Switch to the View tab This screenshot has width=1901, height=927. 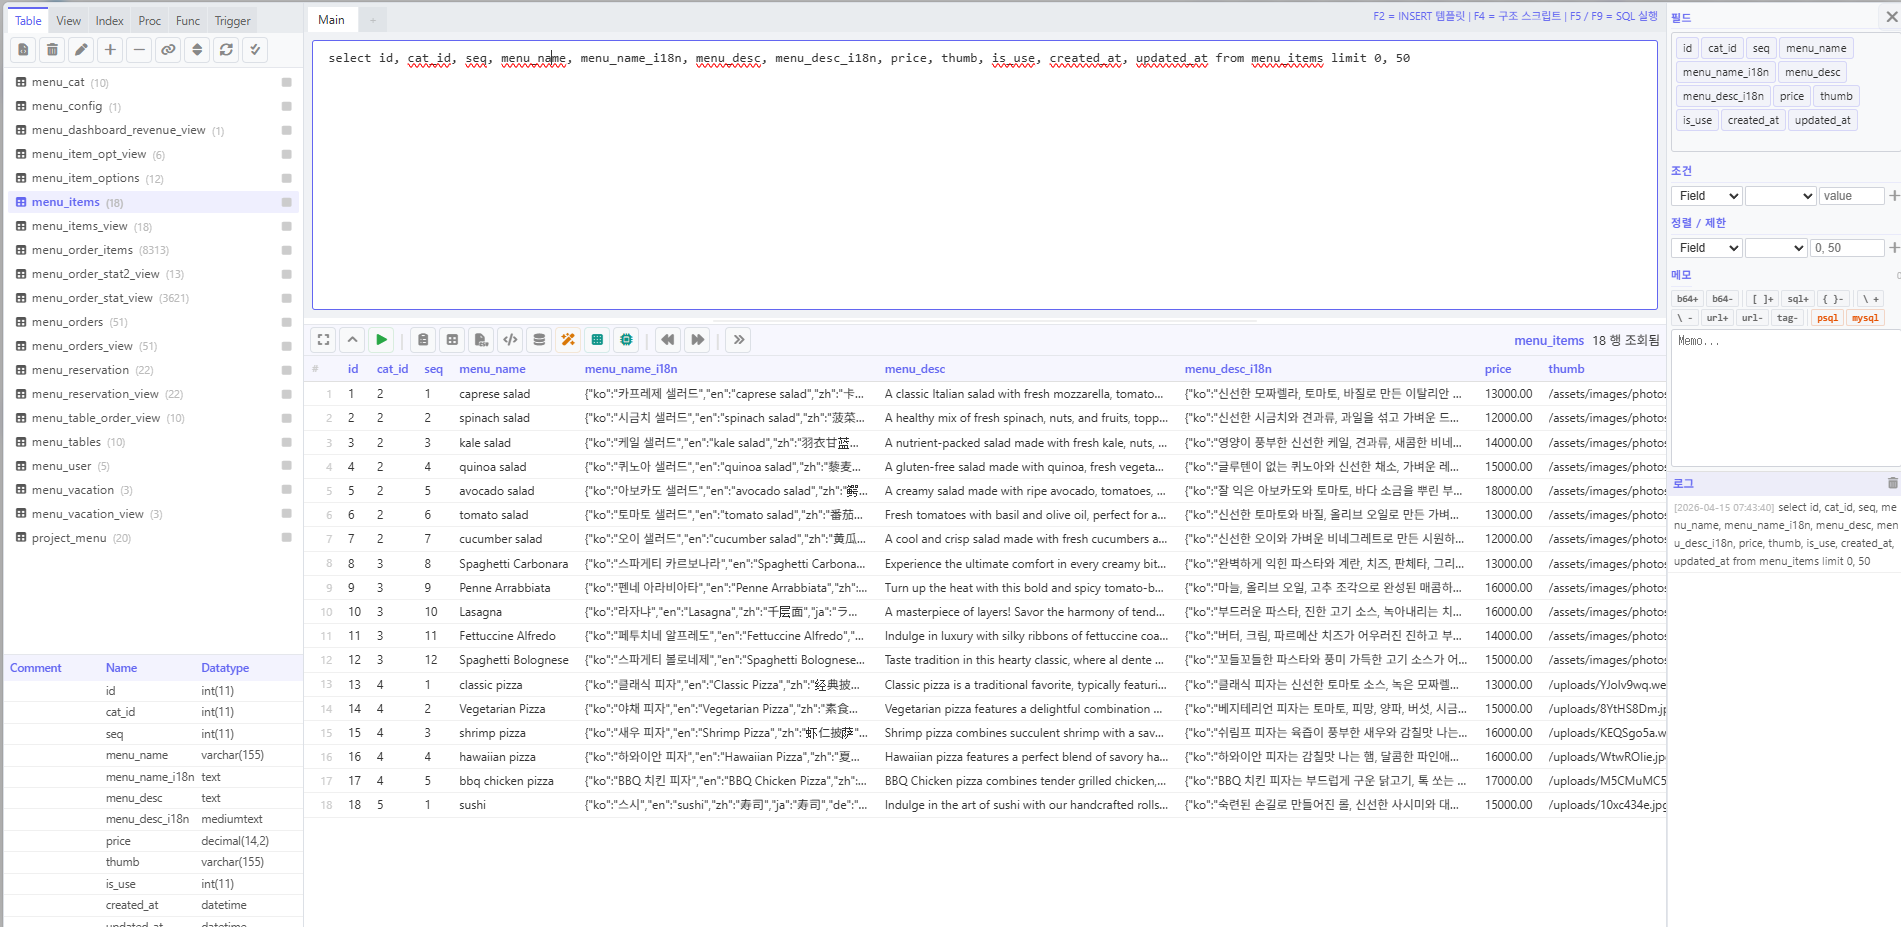coord(68,19)
